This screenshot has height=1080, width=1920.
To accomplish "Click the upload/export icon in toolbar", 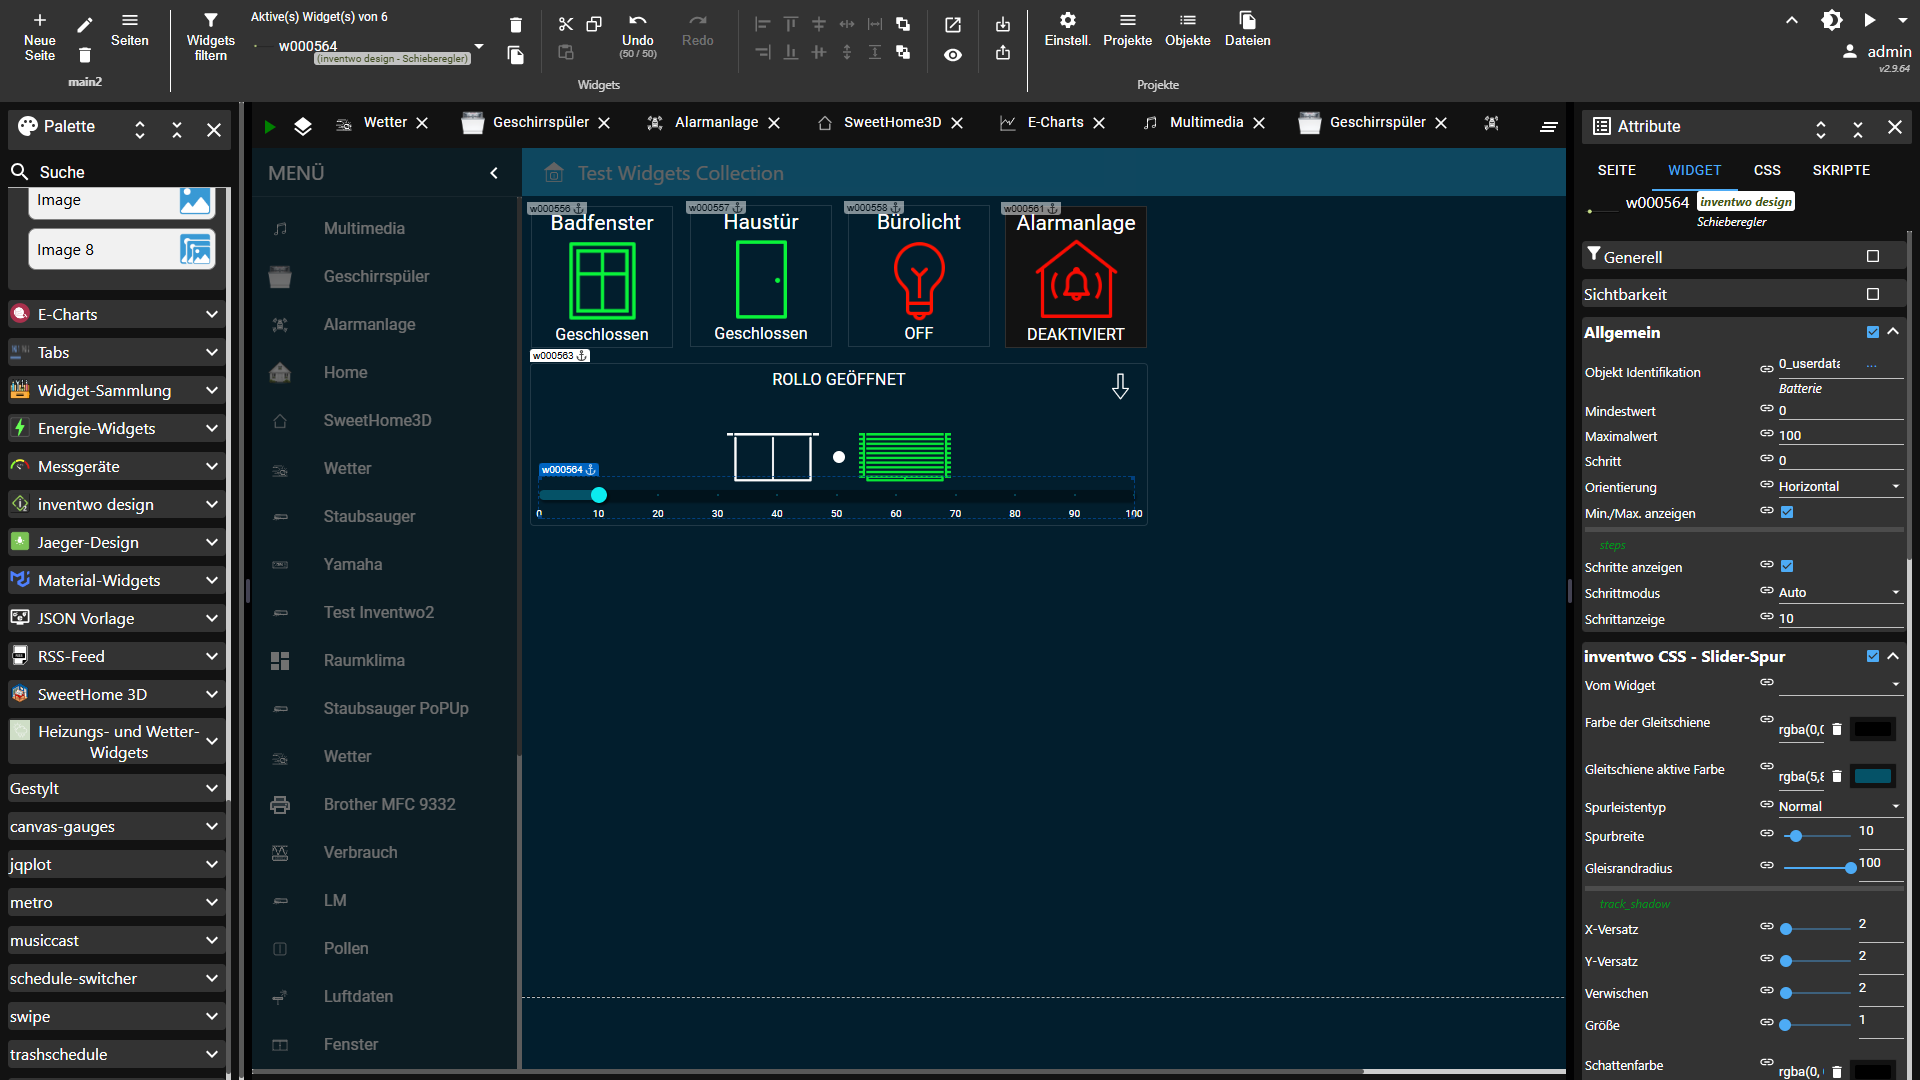I will pyautogui.click(x=1004, y=53).
